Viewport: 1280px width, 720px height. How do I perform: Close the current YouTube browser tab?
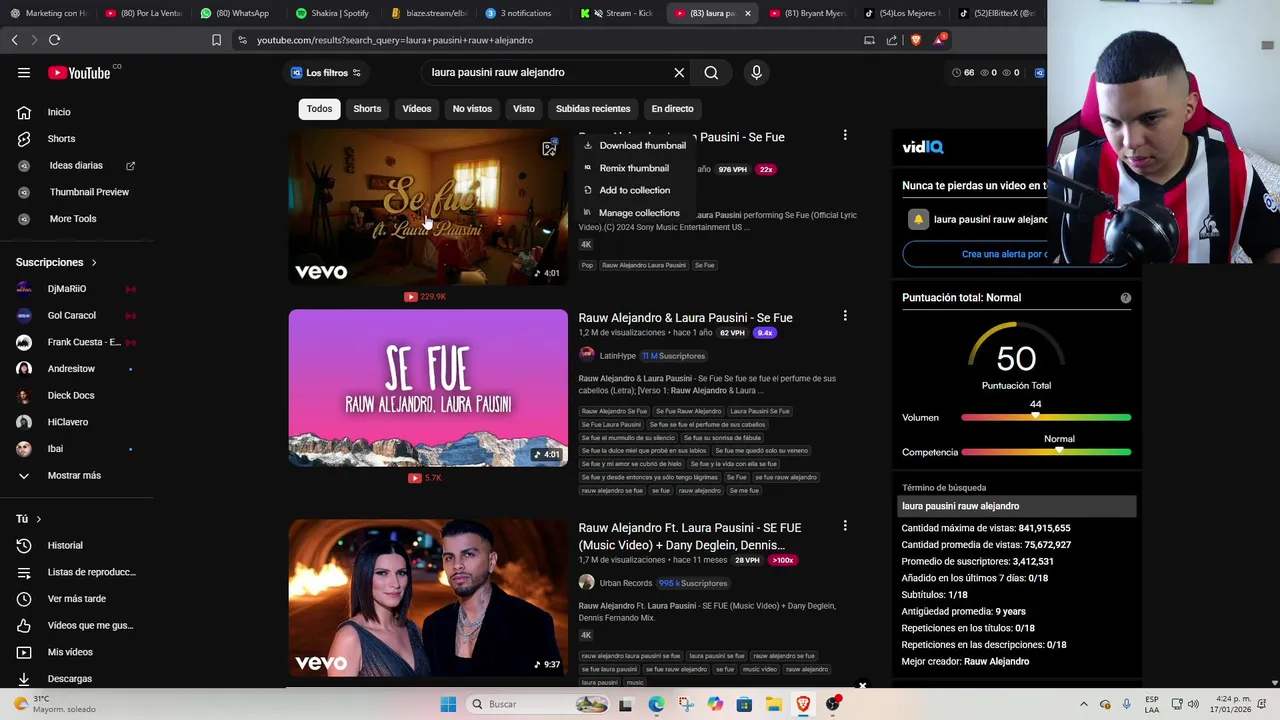(x=747, y=13)
